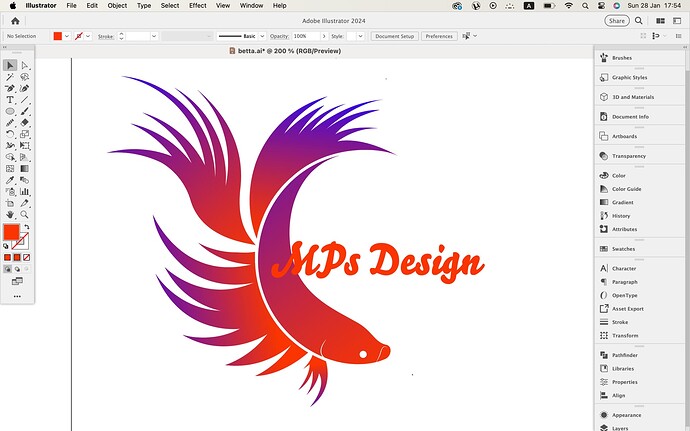The image size is (690, 431).
Task: Pick the Rotate tool
Action: click(10, 134)
